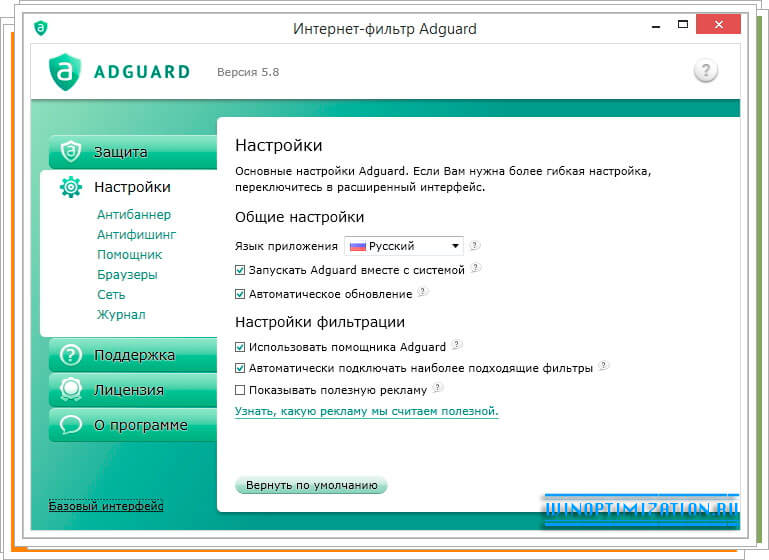This screenshot has width=769, height=560.
Task: Click the small Adguard icon in title bar
Action: 41,28
